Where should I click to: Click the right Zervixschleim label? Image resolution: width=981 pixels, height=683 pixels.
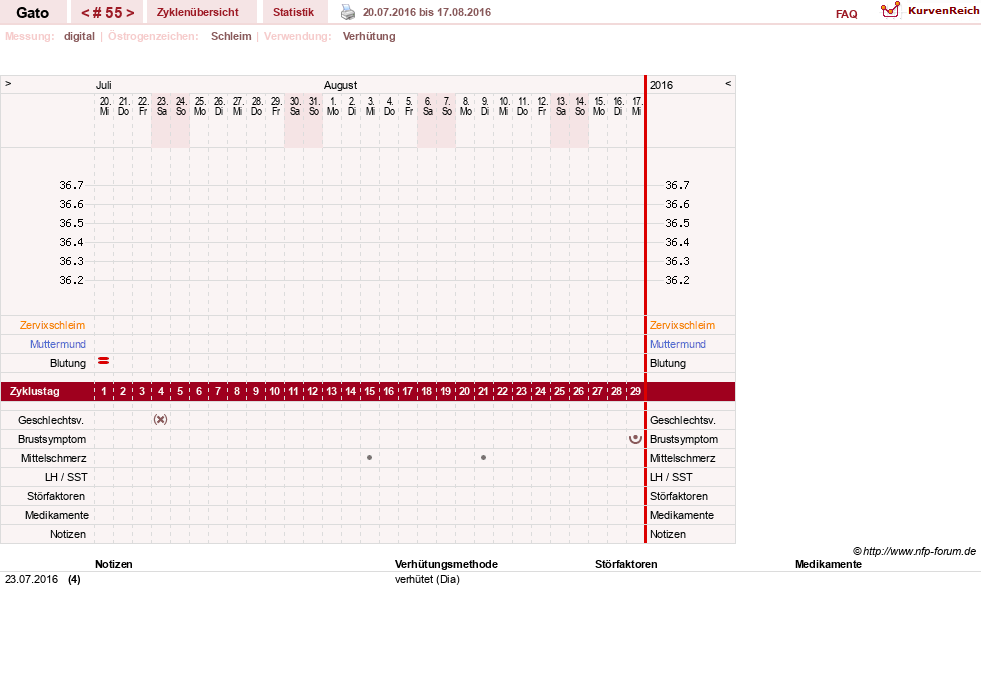682,325
